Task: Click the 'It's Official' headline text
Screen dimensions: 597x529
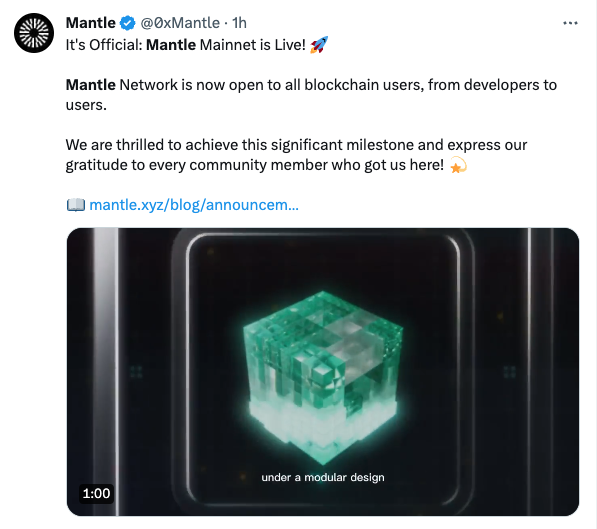Action: click(x=104, y=45)
